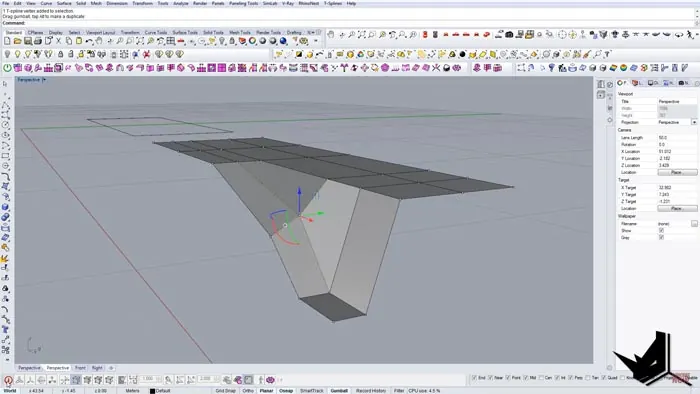Click the four-viewport layout icon

pos(171,41)
